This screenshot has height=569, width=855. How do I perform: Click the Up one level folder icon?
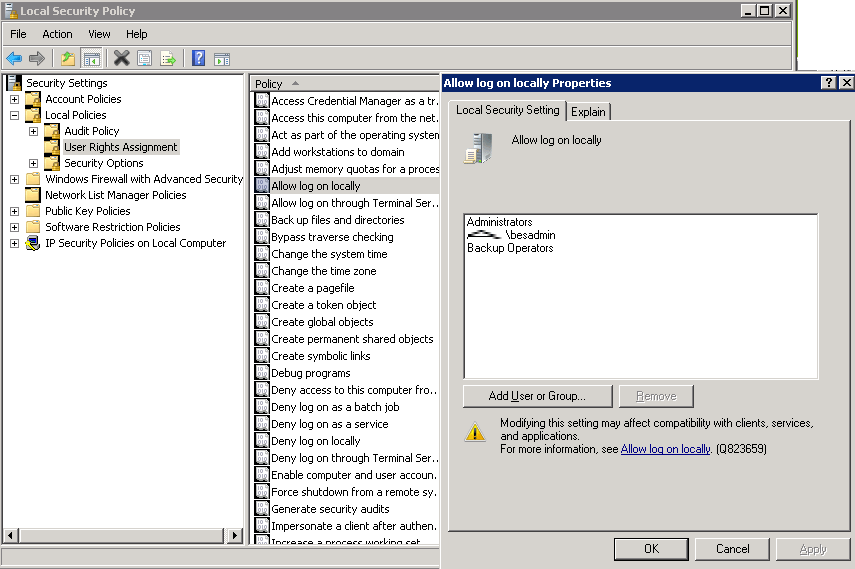coord(67,59)
